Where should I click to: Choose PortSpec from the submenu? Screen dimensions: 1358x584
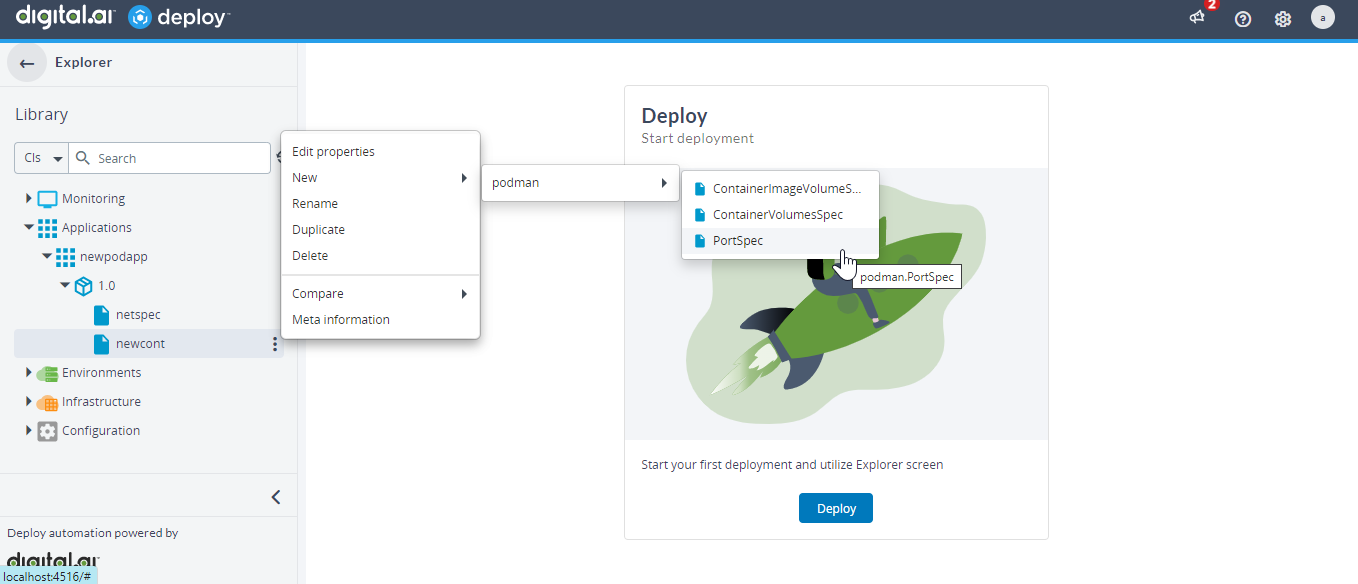780,241
